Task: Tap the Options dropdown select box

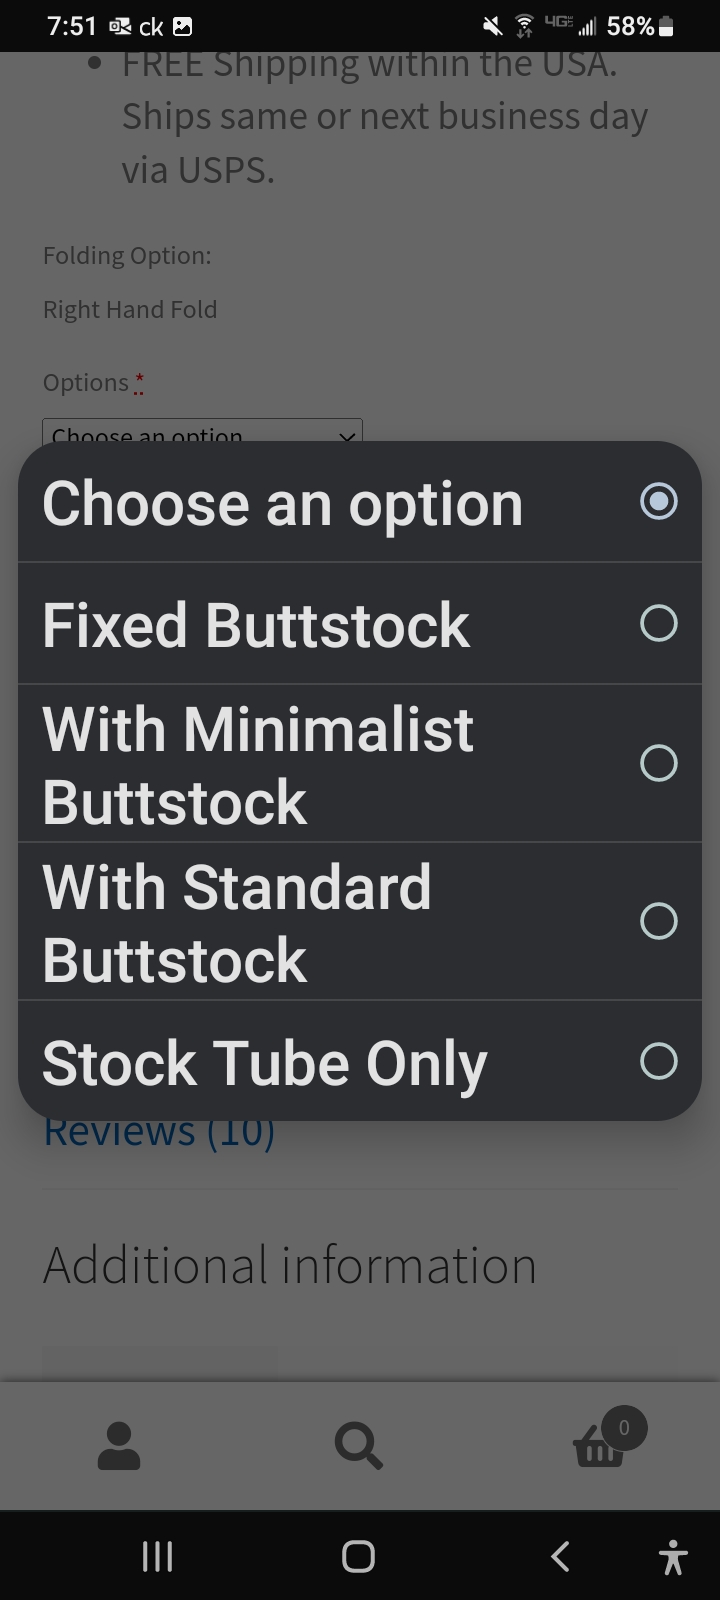Action: pyautogui.click(x=202, y=431)
